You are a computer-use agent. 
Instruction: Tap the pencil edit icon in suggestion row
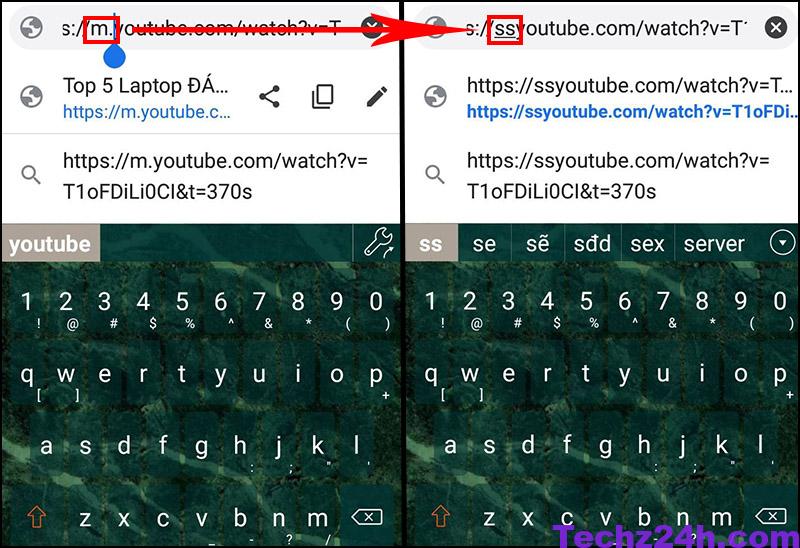[377, 96]
